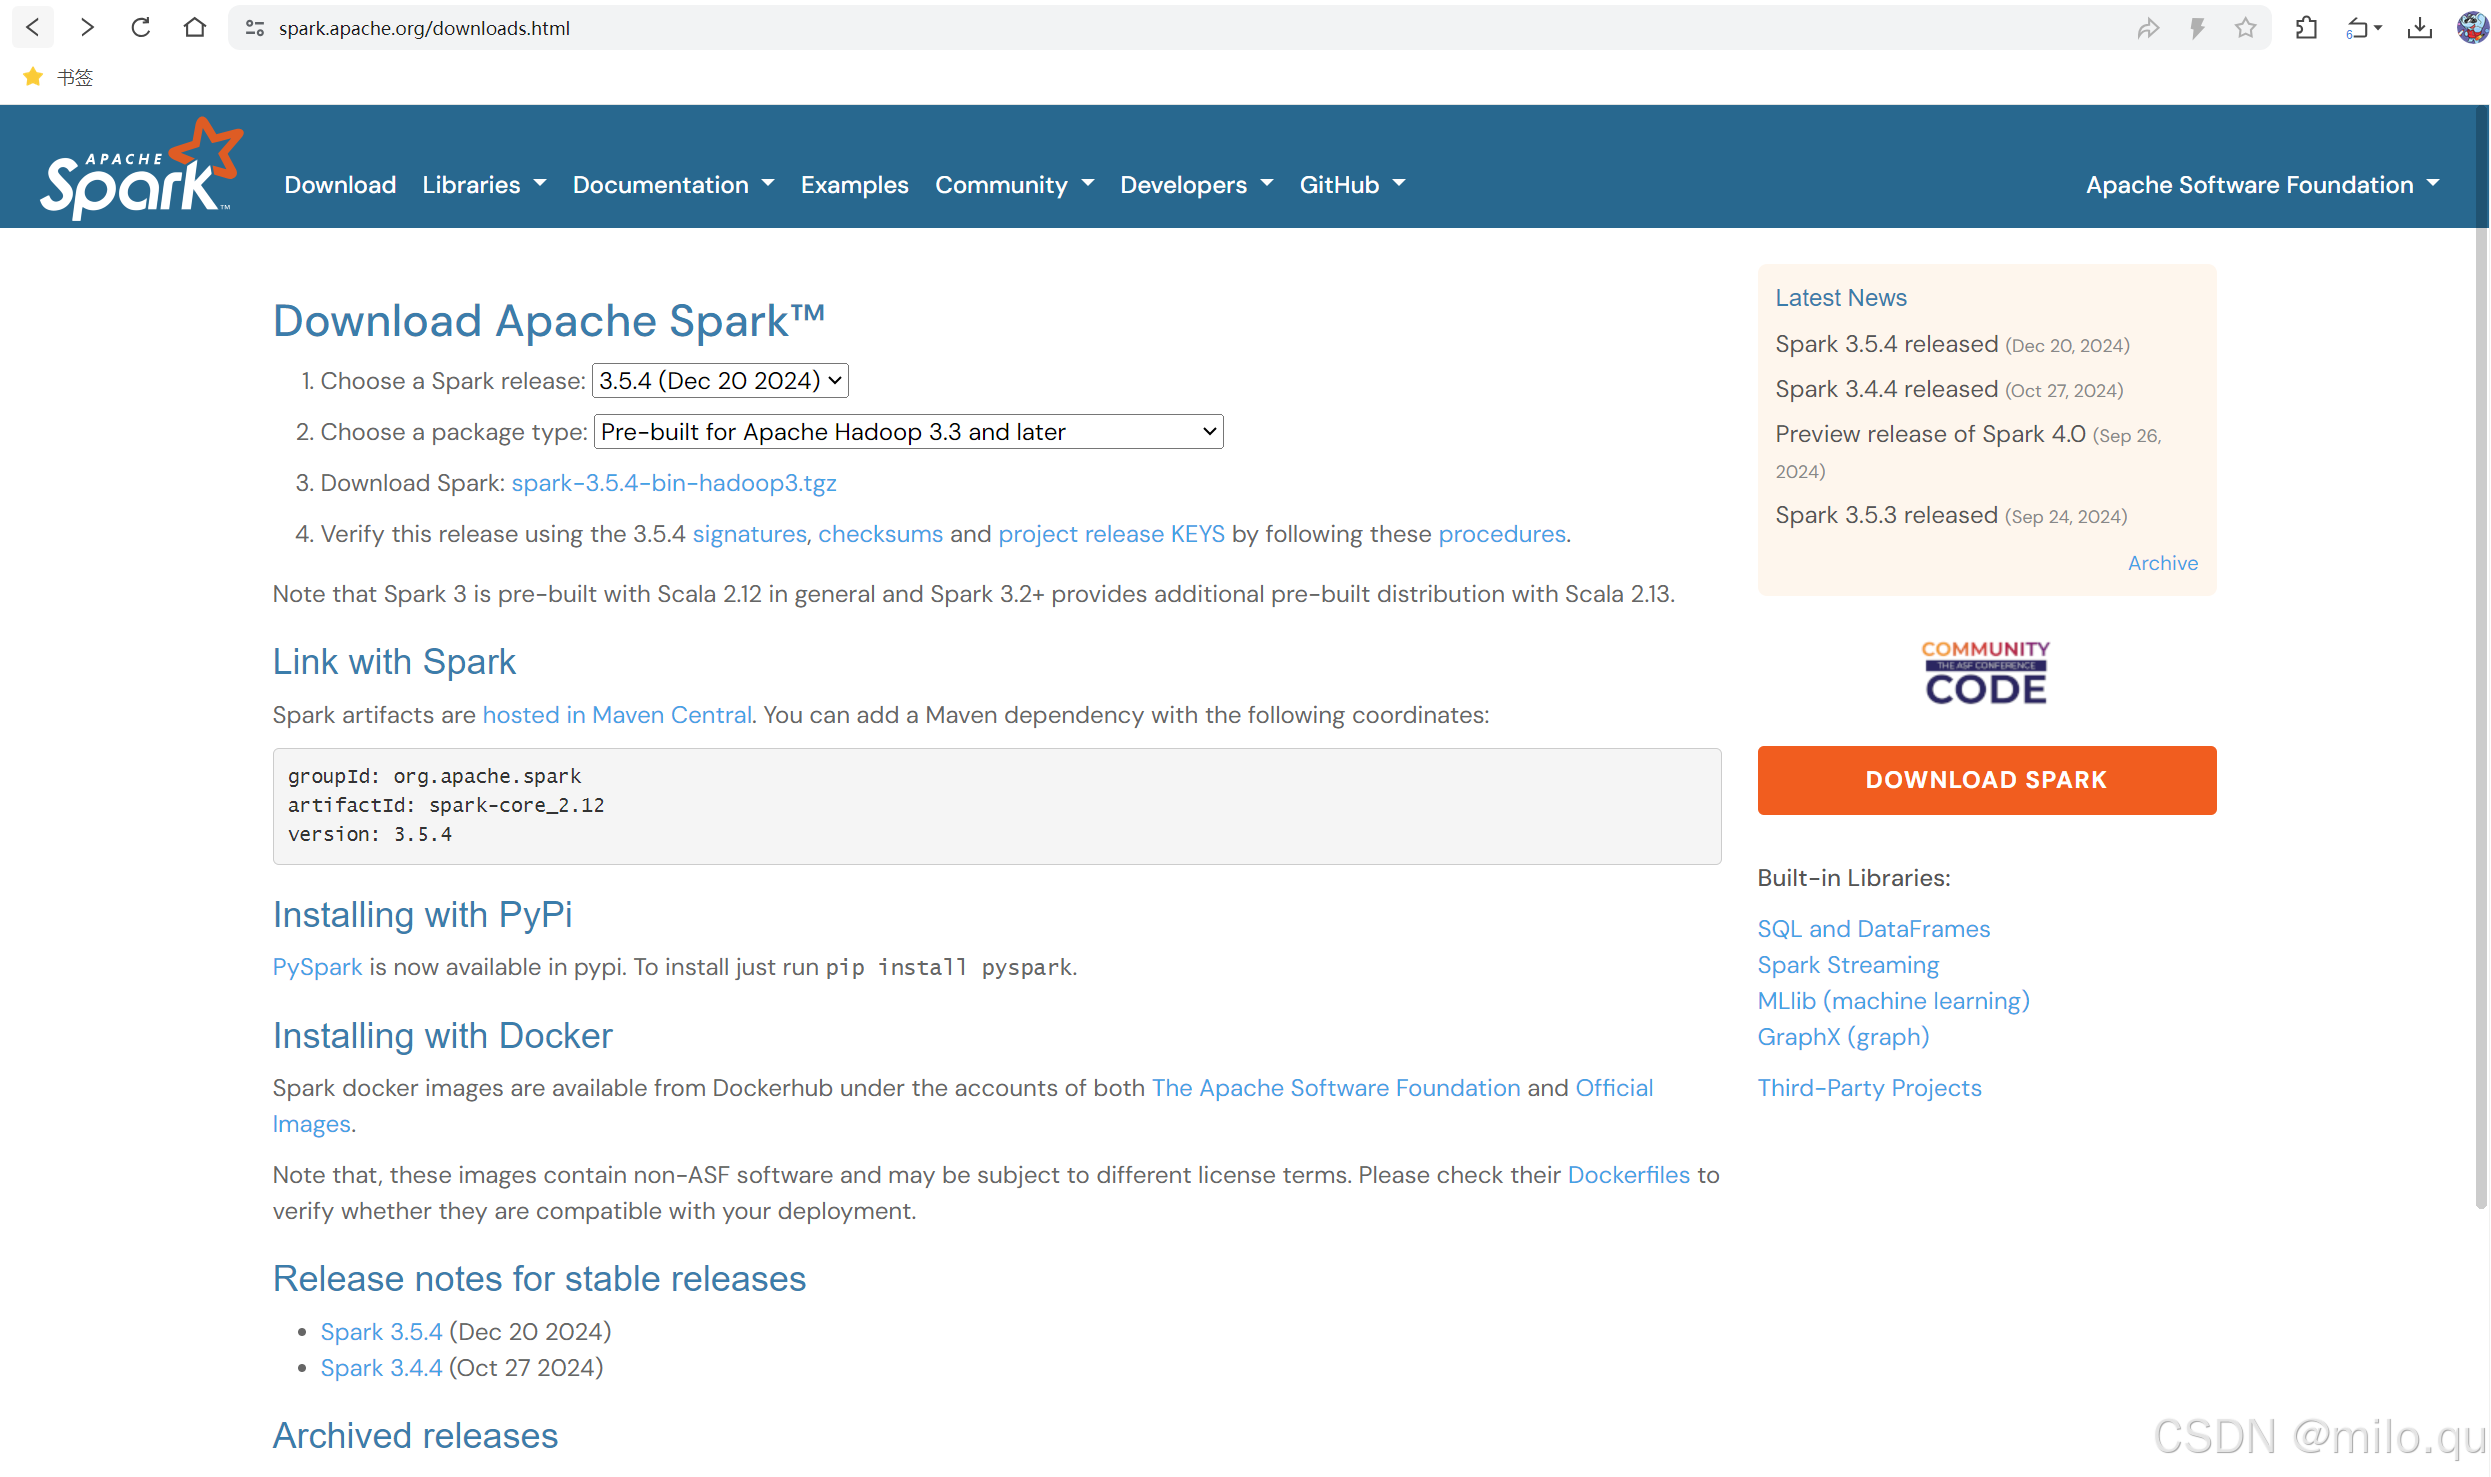This screenshot has width=2491, height=1477.
Task: Open browser downloads tray icon
Action: (2419, 28)
